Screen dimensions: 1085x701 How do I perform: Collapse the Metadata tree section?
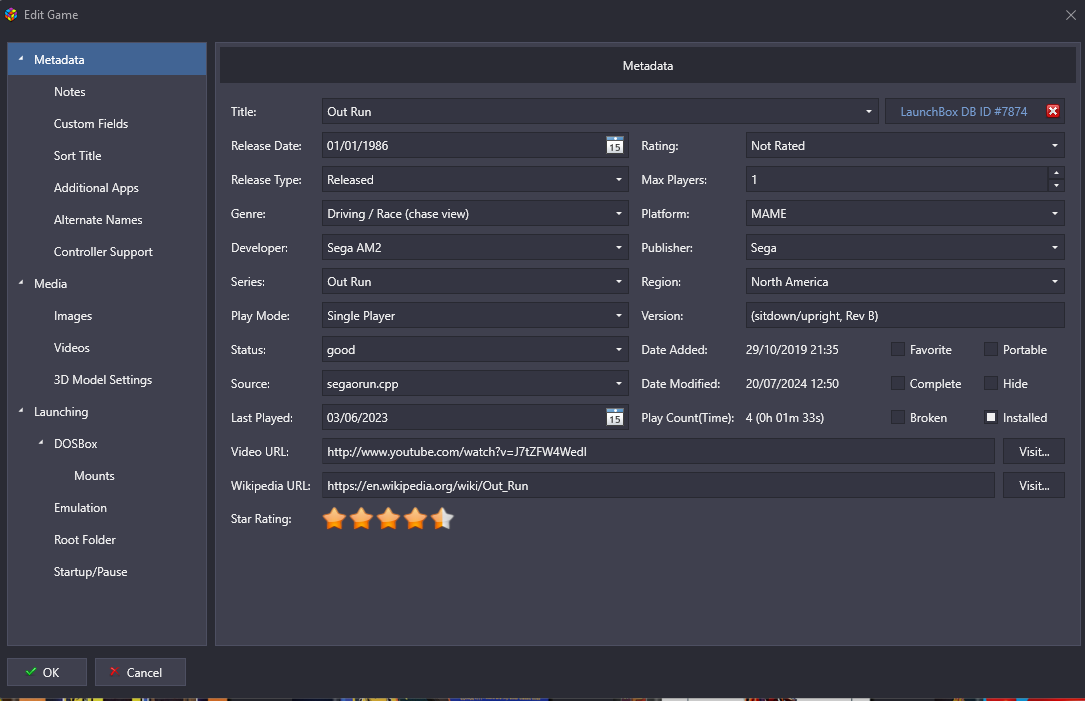click(x=21, y=60)
